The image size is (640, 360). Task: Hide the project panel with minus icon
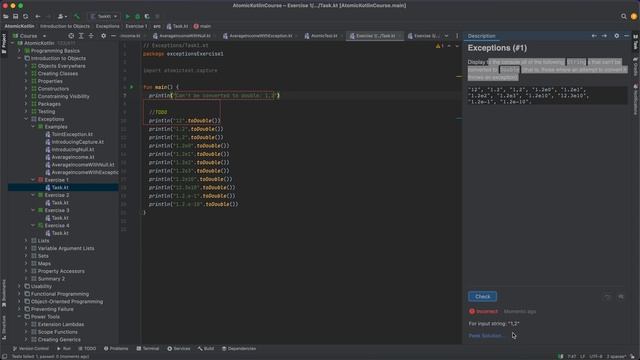113,36
